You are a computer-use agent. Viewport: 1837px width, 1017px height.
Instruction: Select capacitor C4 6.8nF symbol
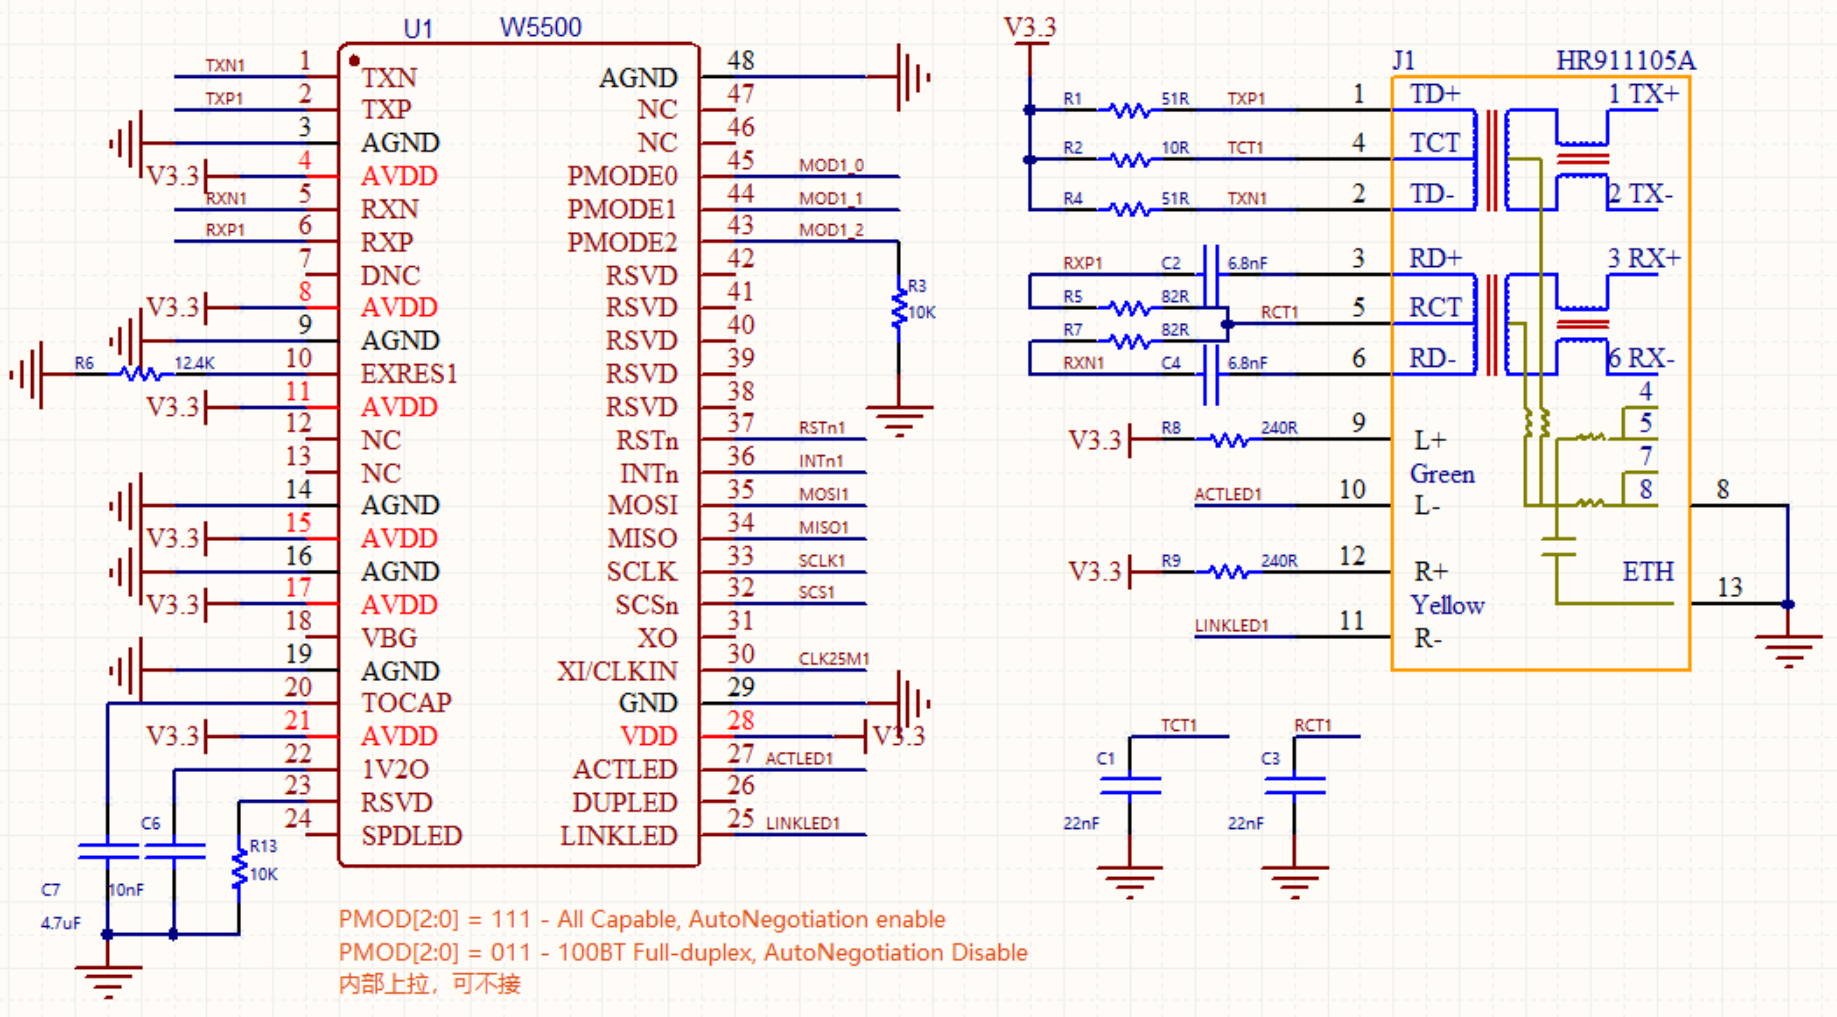pyautogui.click(x=1211, y=374)
